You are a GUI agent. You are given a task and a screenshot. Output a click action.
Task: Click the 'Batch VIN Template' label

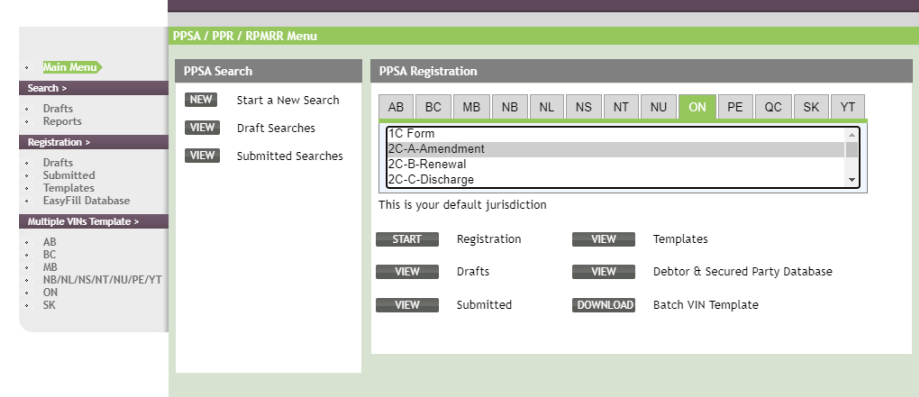(x=706, y=305)
